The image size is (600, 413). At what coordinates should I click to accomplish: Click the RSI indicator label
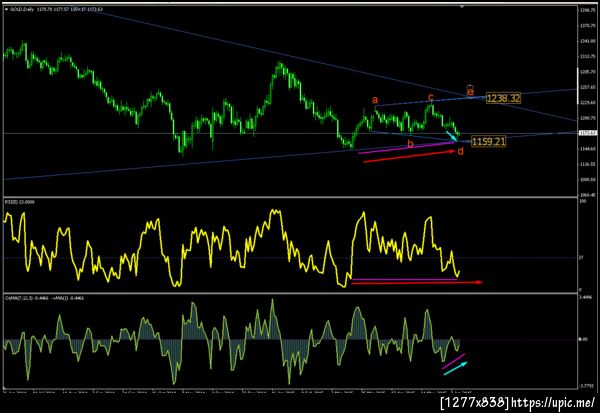pyautogui.click(x=20, y=202)
